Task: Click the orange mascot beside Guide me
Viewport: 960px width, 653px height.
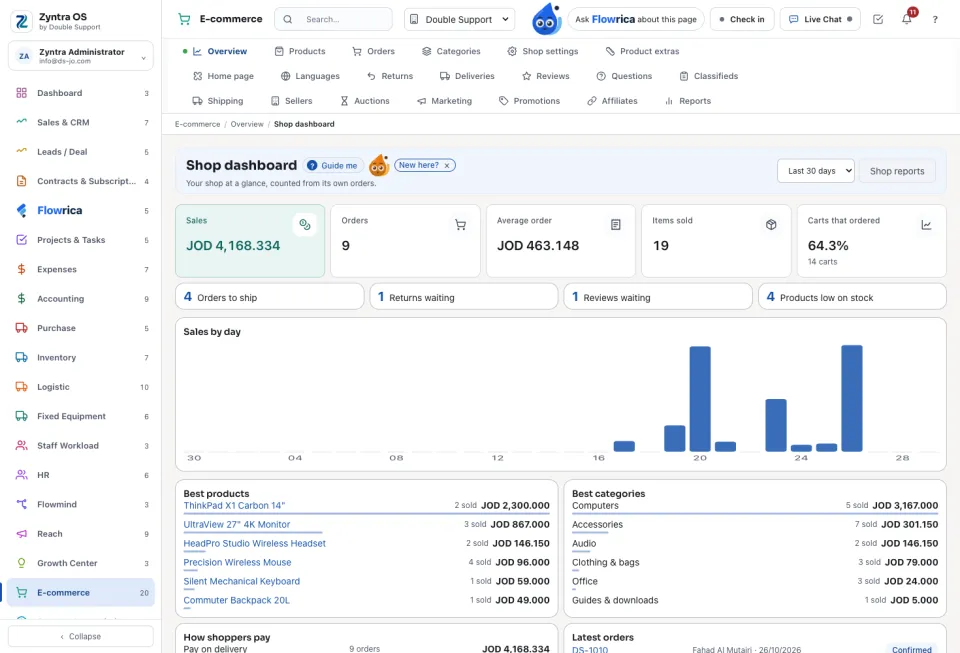Action: (x=379, y=165)
